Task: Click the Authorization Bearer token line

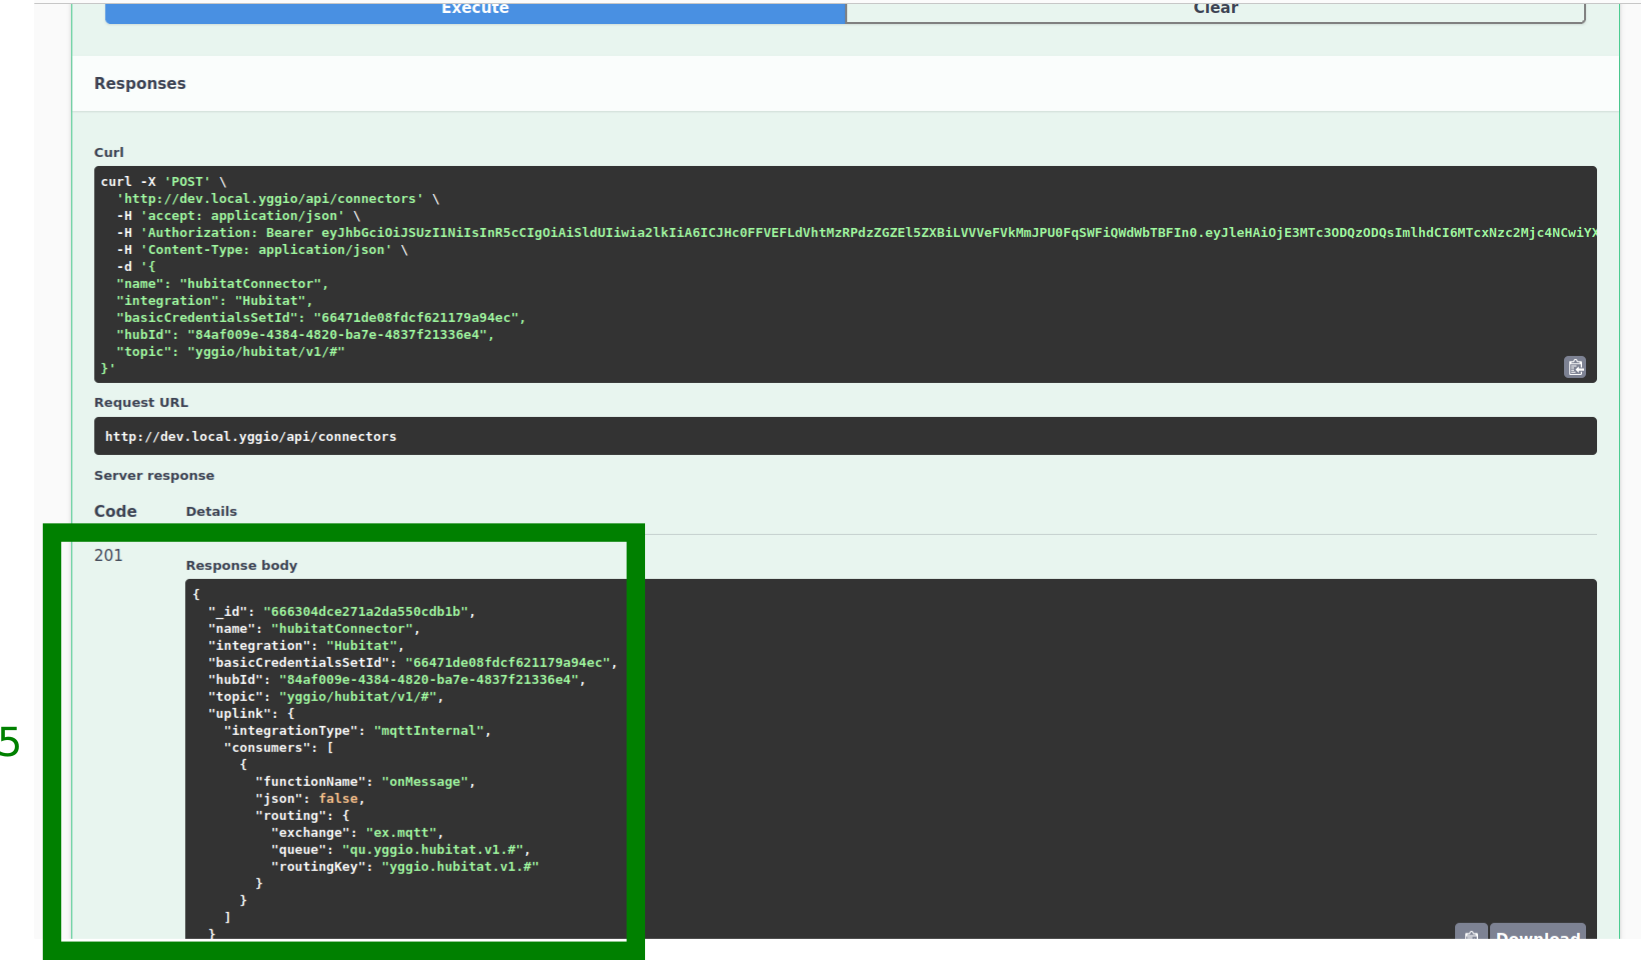Action: pyautogui.click(x=856, y=233)
